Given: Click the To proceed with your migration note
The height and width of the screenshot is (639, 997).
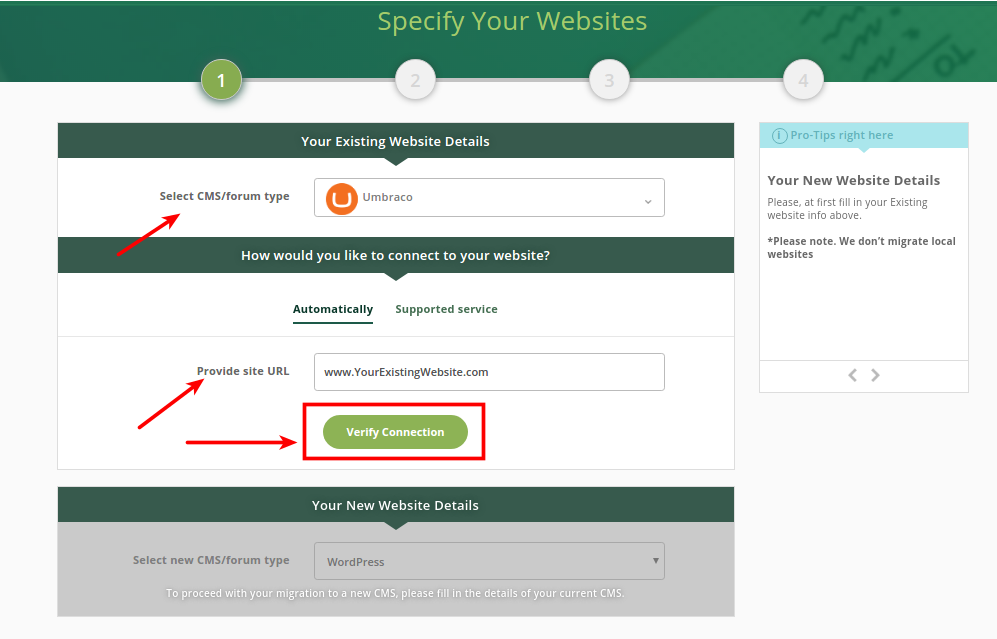Looking at the screenshot, I should point(395,593).
